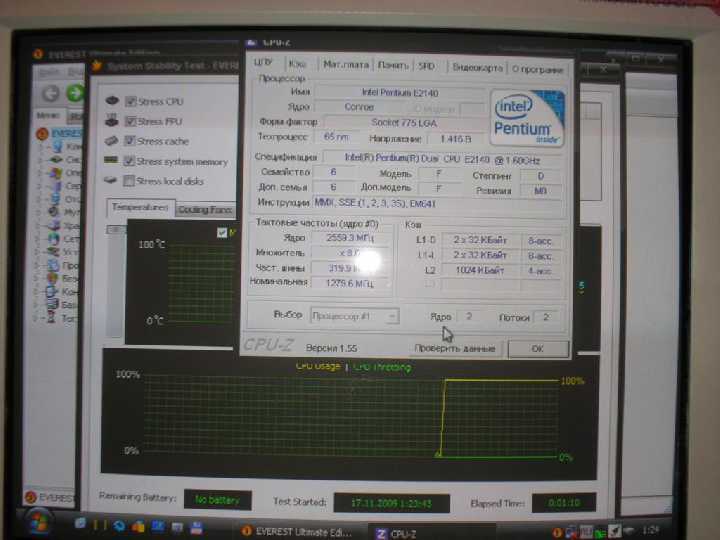Click the OK button in CPU-Z

pyautogui.click(x=538, y=349)
